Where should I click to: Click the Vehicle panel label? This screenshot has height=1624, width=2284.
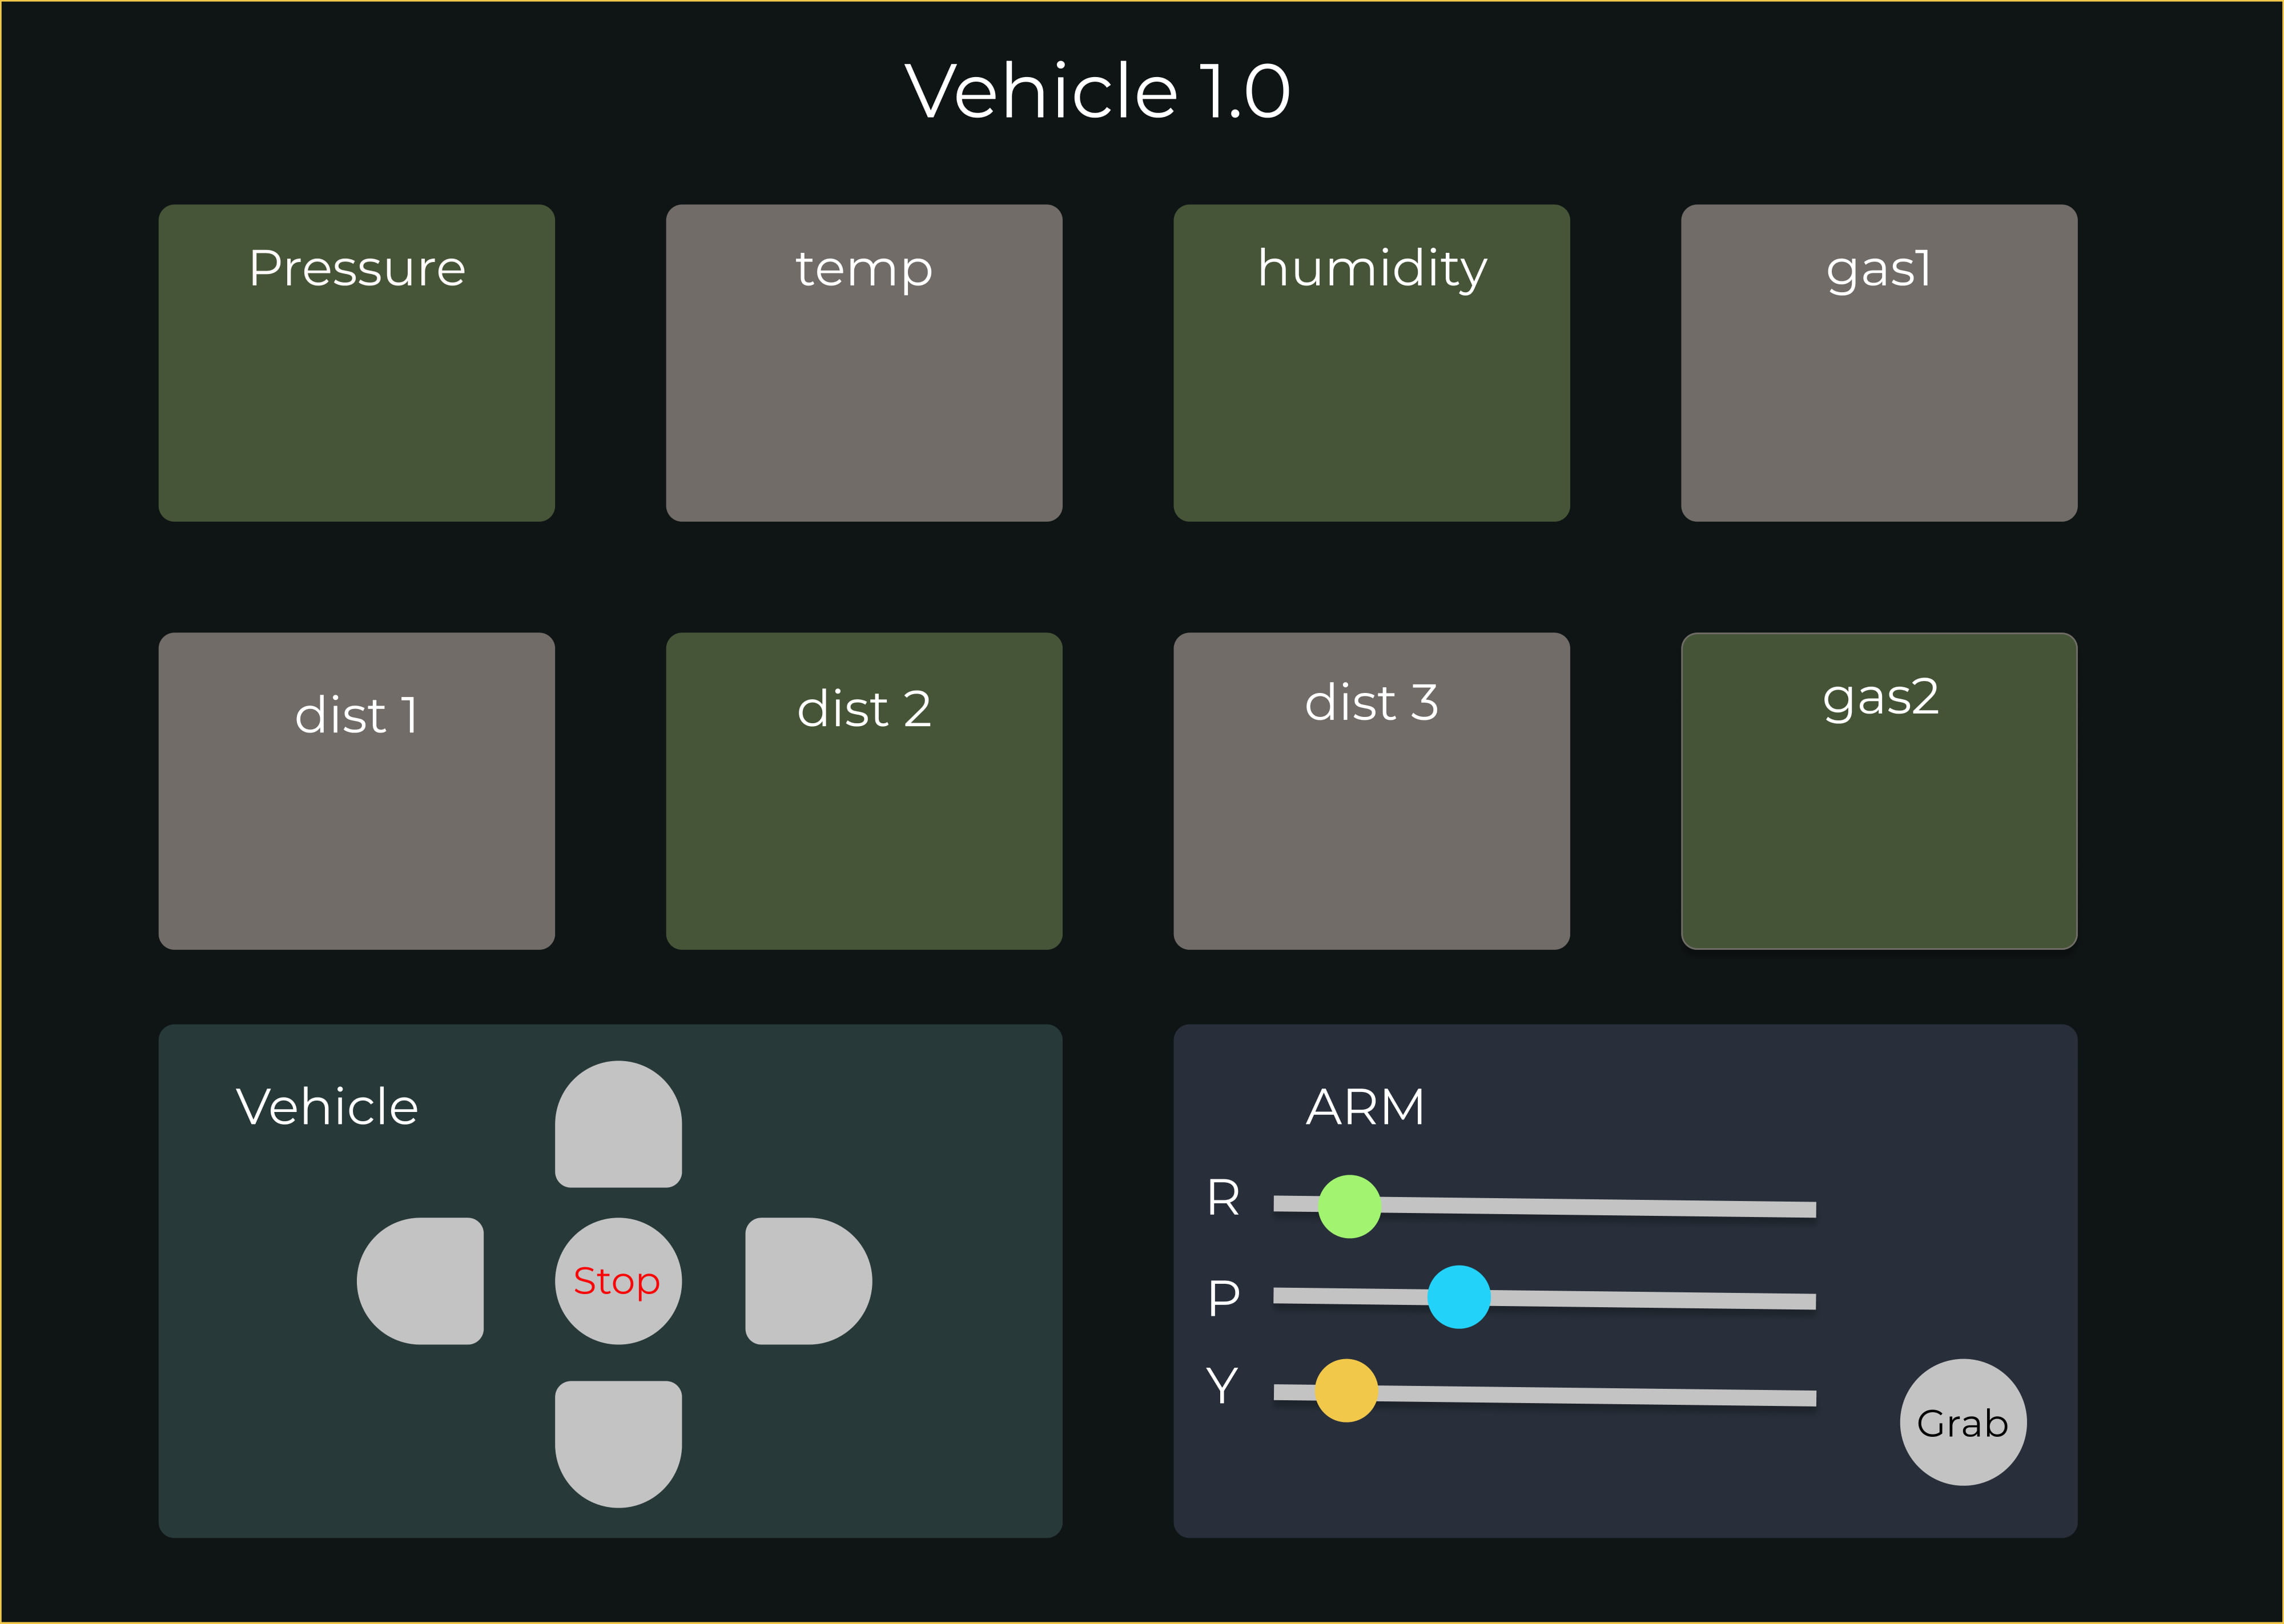point(326,1107)
